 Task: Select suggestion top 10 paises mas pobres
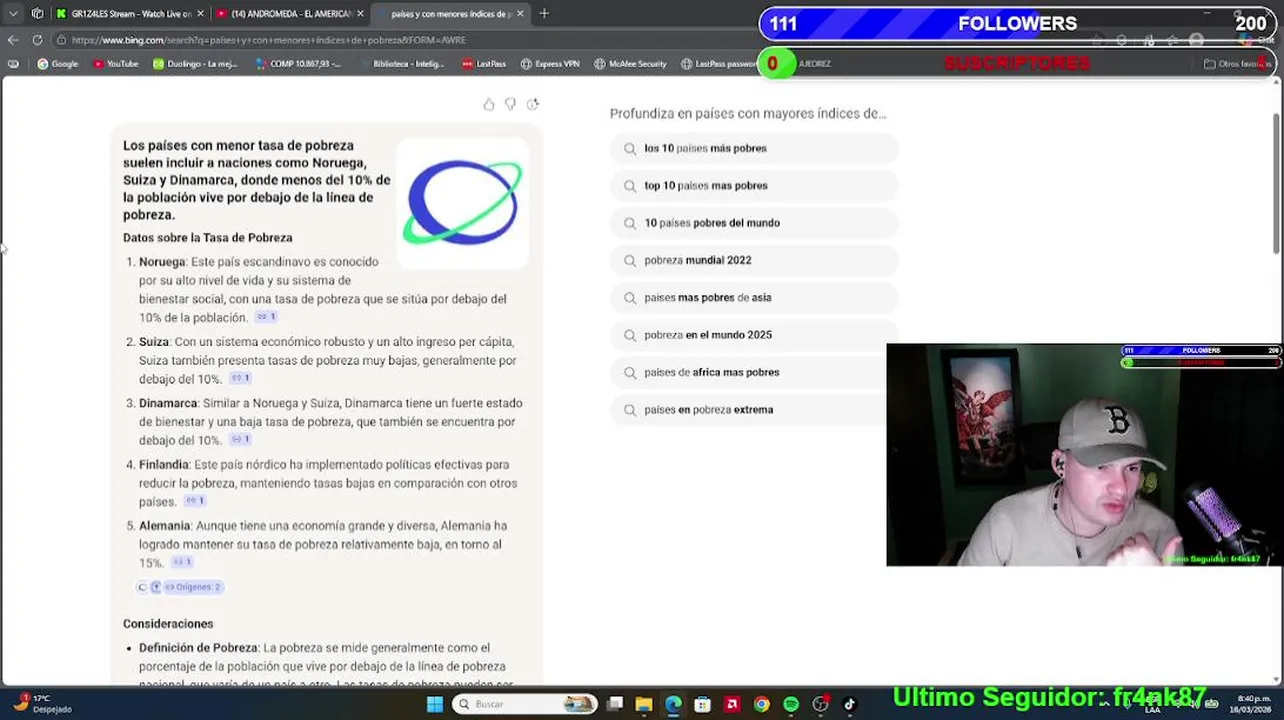click(x=754, y=186)
